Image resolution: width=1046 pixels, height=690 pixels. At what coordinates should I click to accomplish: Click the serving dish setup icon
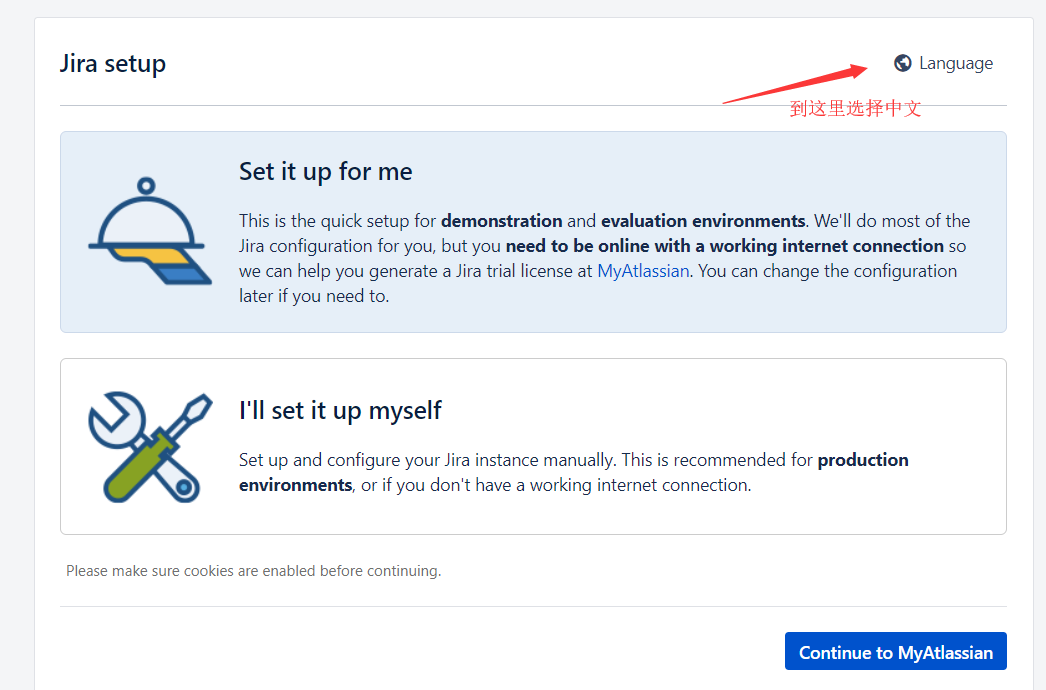point(149,231)
